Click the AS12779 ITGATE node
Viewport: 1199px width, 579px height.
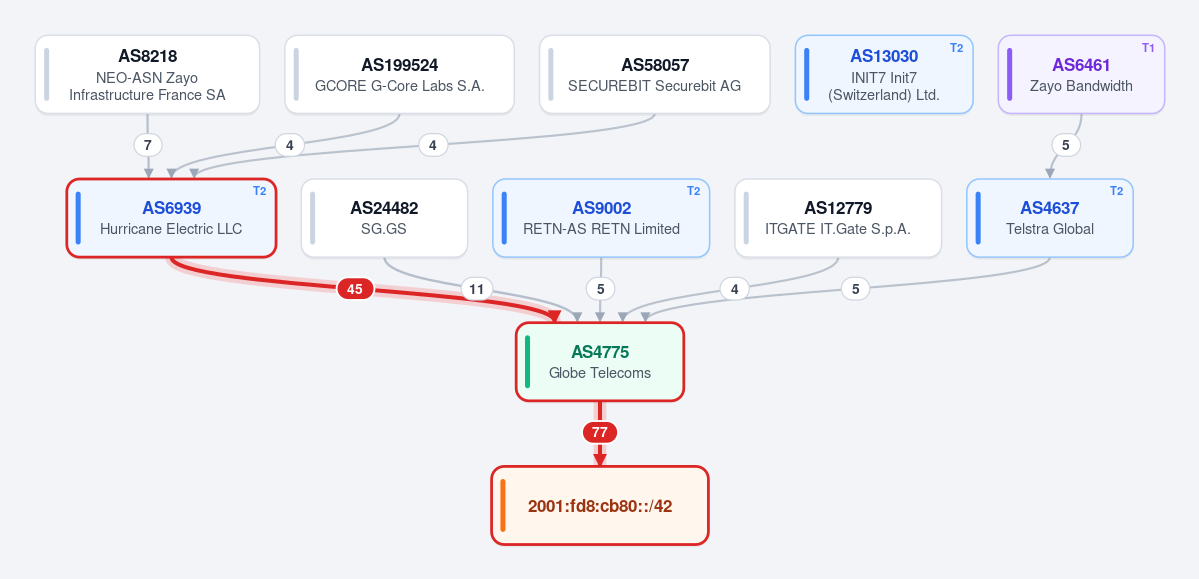pos(838,218)
